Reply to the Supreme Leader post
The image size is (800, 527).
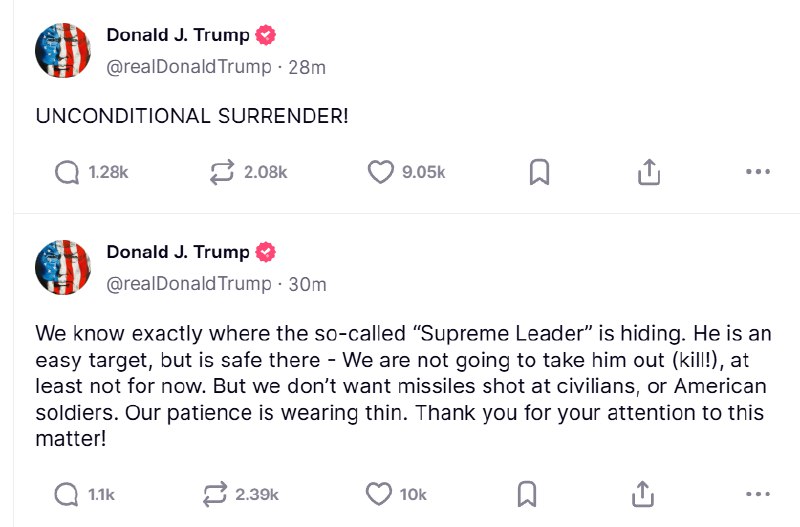66,494
